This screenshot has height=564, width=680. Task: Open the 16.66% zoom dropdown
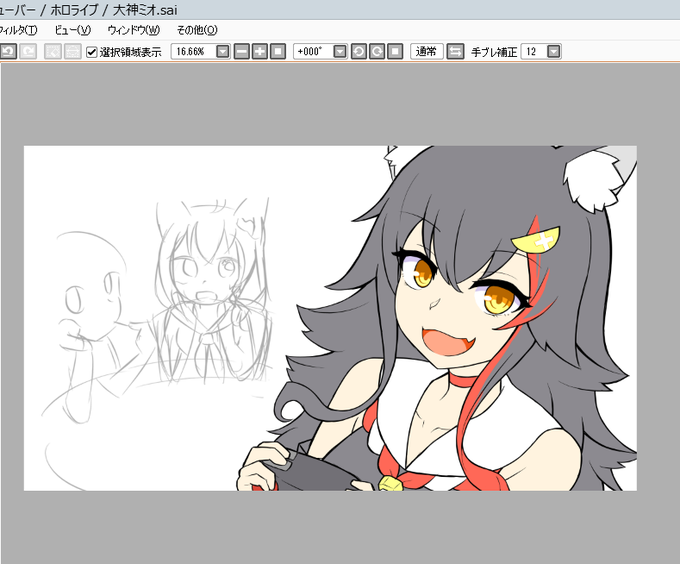click(x=222, y=52)
